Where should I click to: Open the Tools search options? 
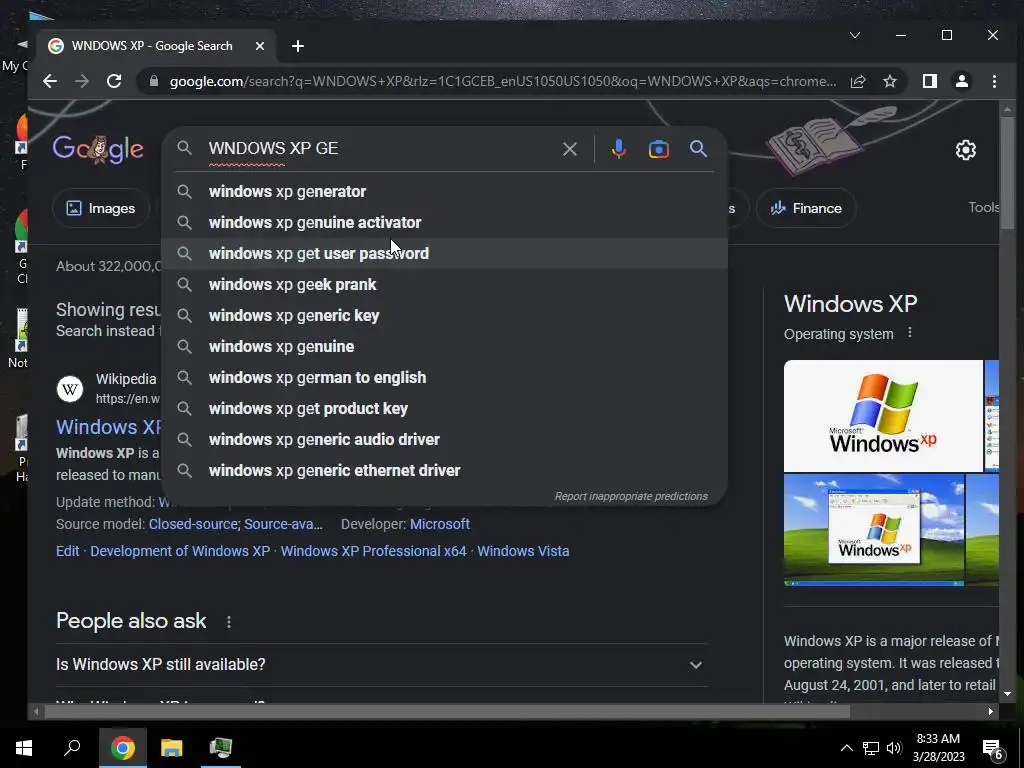click(984, 207)
